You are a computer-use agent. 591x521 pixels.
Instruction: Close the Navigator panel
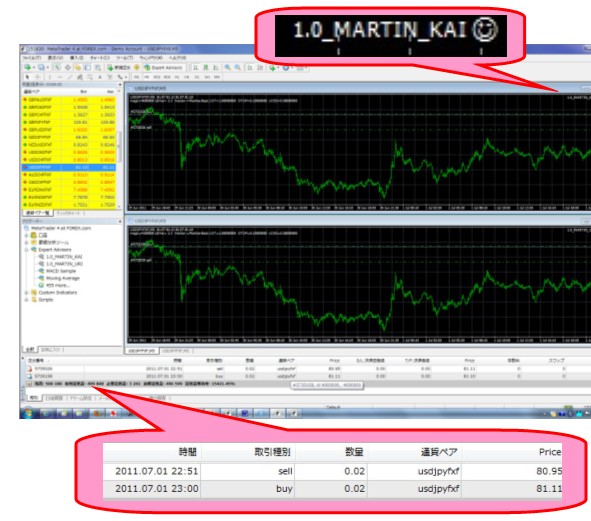120,221
